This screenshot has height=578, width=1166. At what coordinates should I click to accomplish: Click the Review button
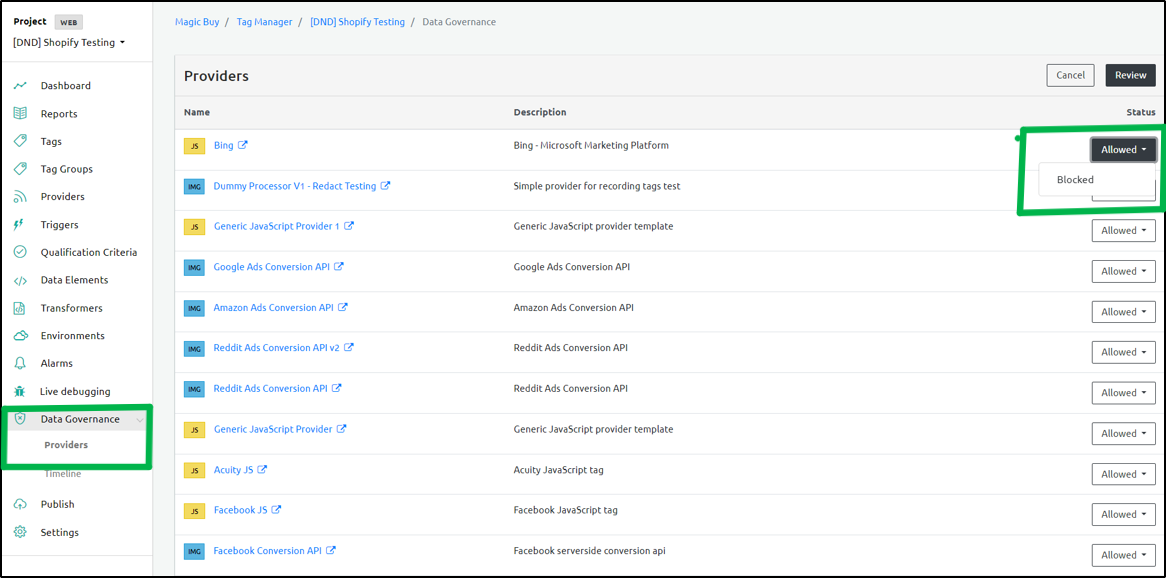click(x=1130, y=75)
